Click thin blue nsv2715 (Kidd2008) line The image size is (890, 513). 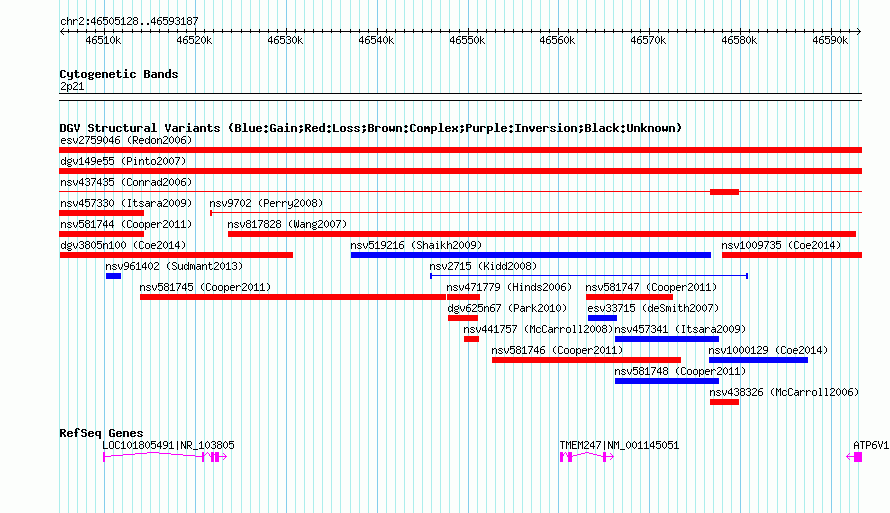tap(589, 276)
